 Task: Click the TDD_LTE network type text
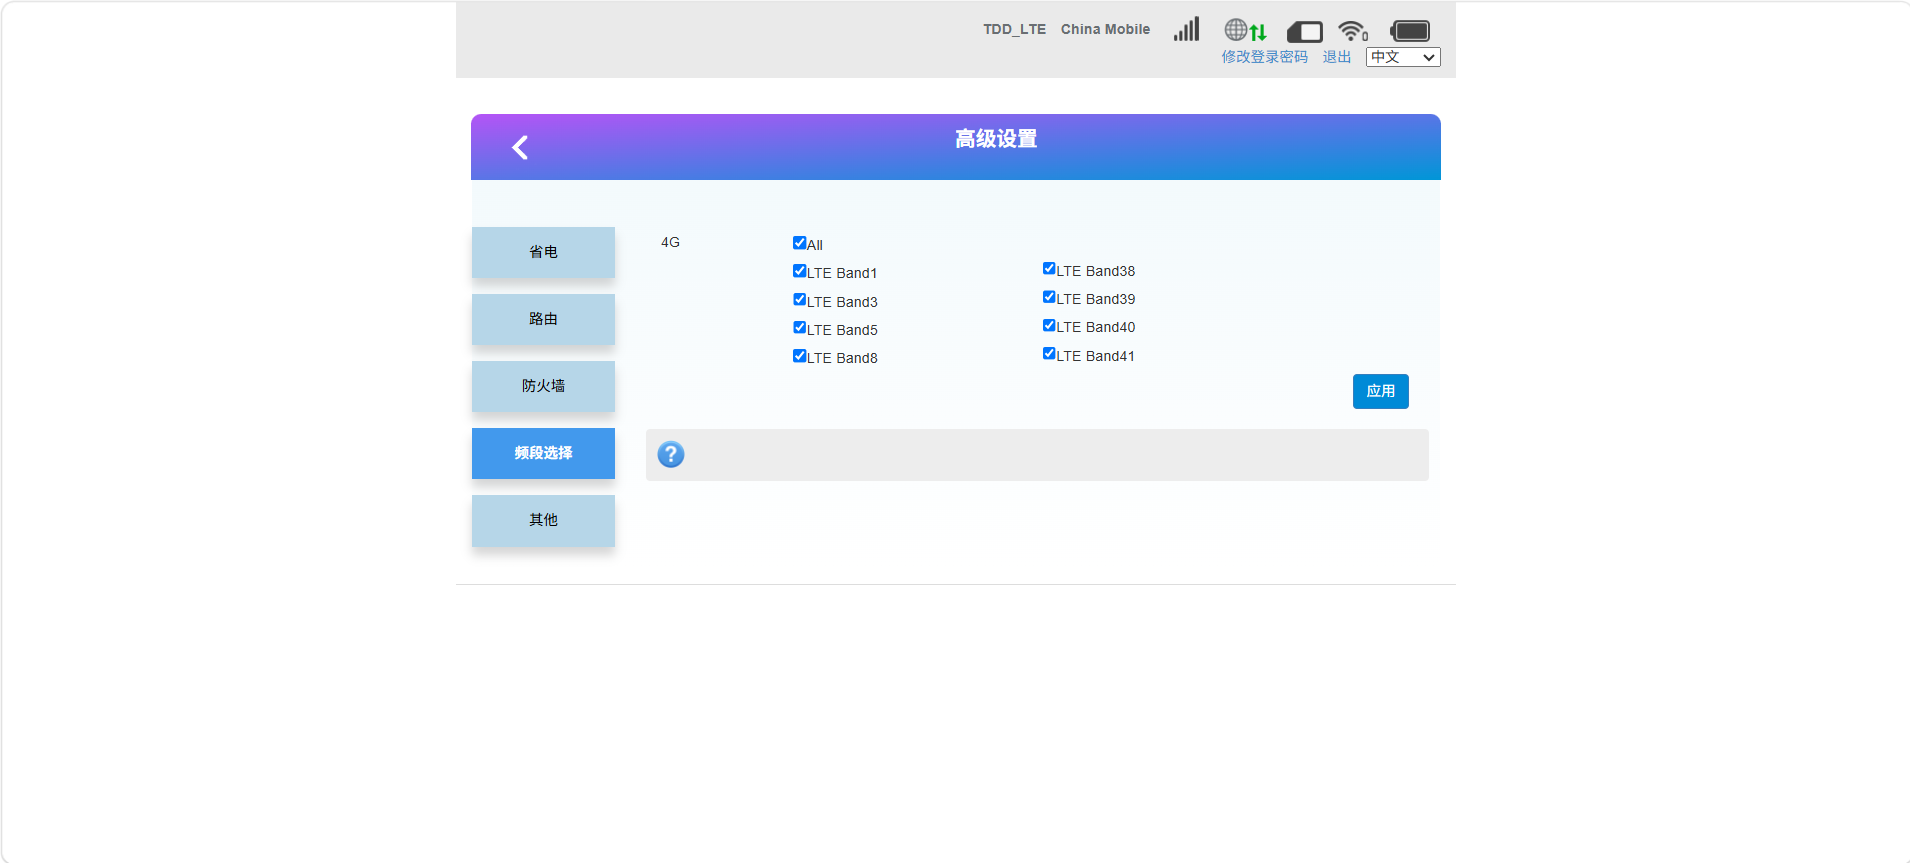tap(1014, 29)
